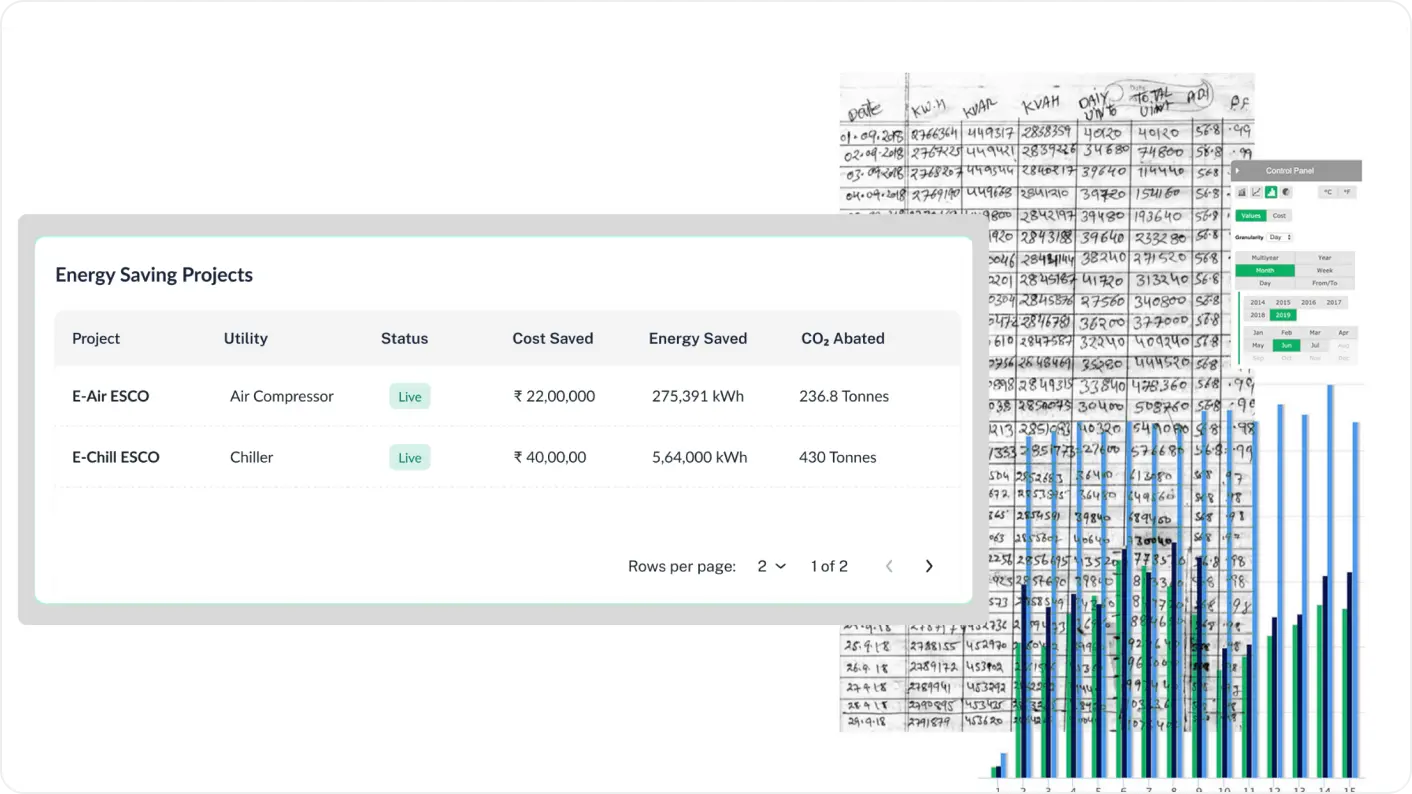1412x794 pixels.
Task: Go to next page of projects table
Action: click(x=929, y=566)
